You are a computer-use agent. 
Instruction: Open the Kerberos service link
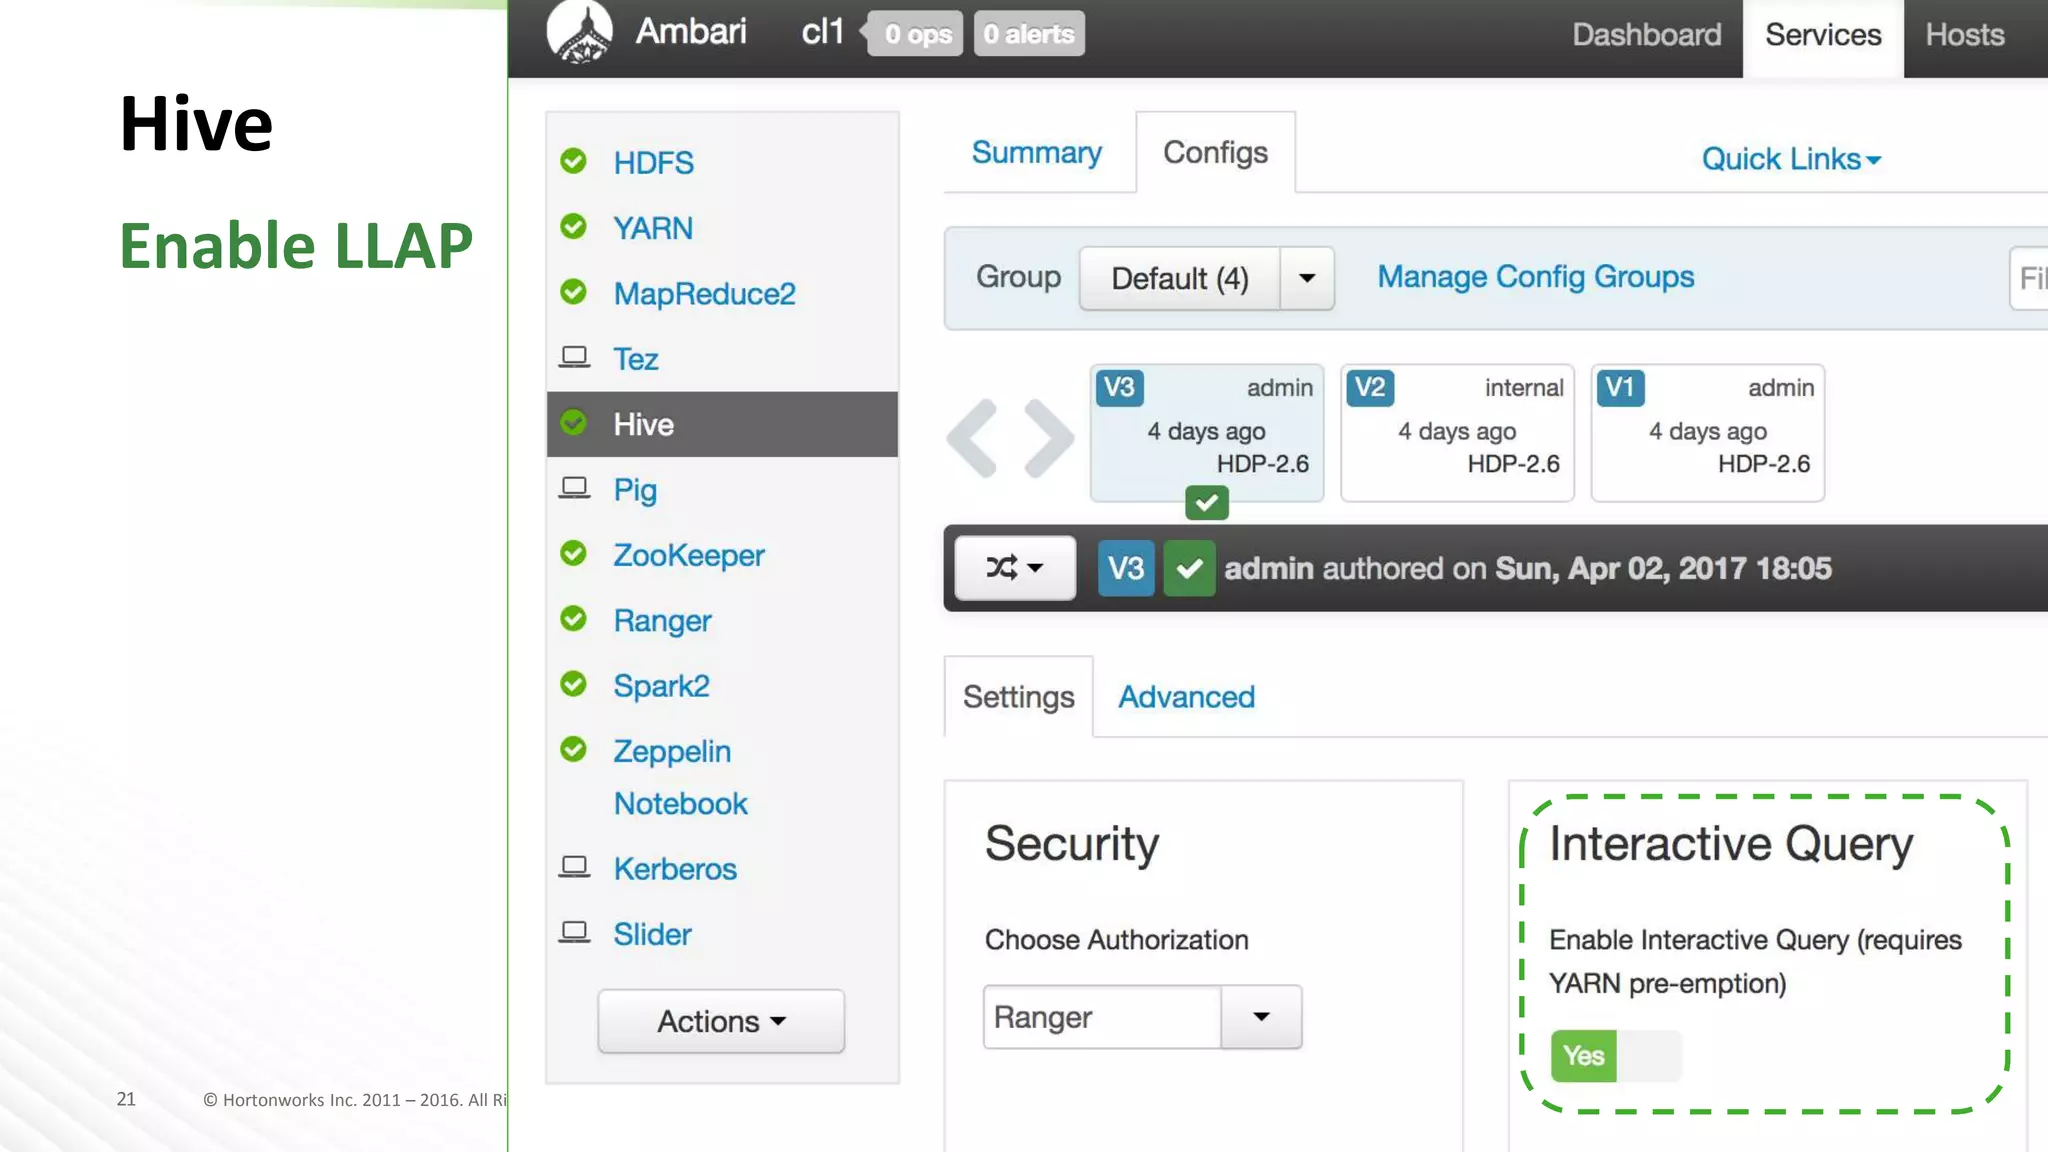pyautogui.click(x=675, y=869)
